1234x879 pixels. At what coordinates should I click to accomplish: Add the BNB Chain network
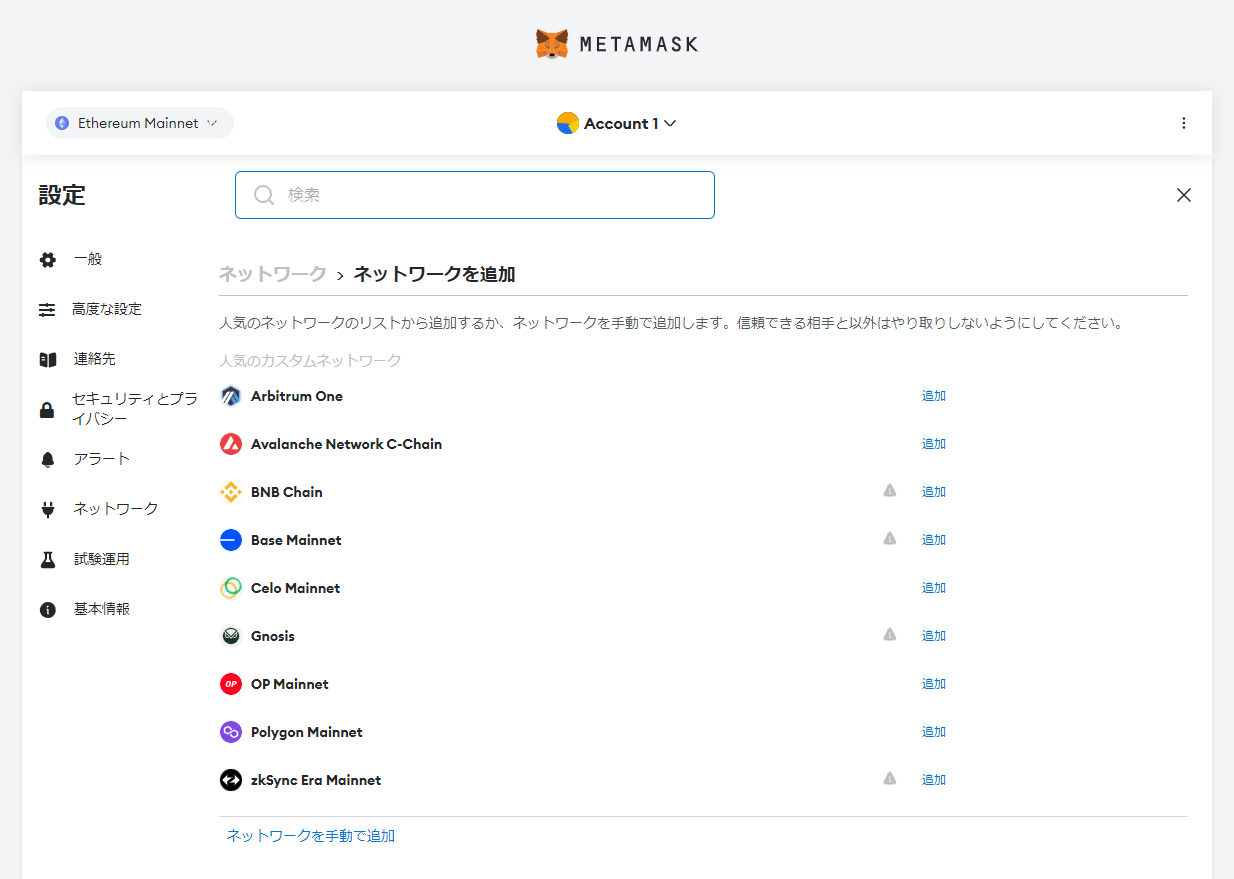pos(934,492)
